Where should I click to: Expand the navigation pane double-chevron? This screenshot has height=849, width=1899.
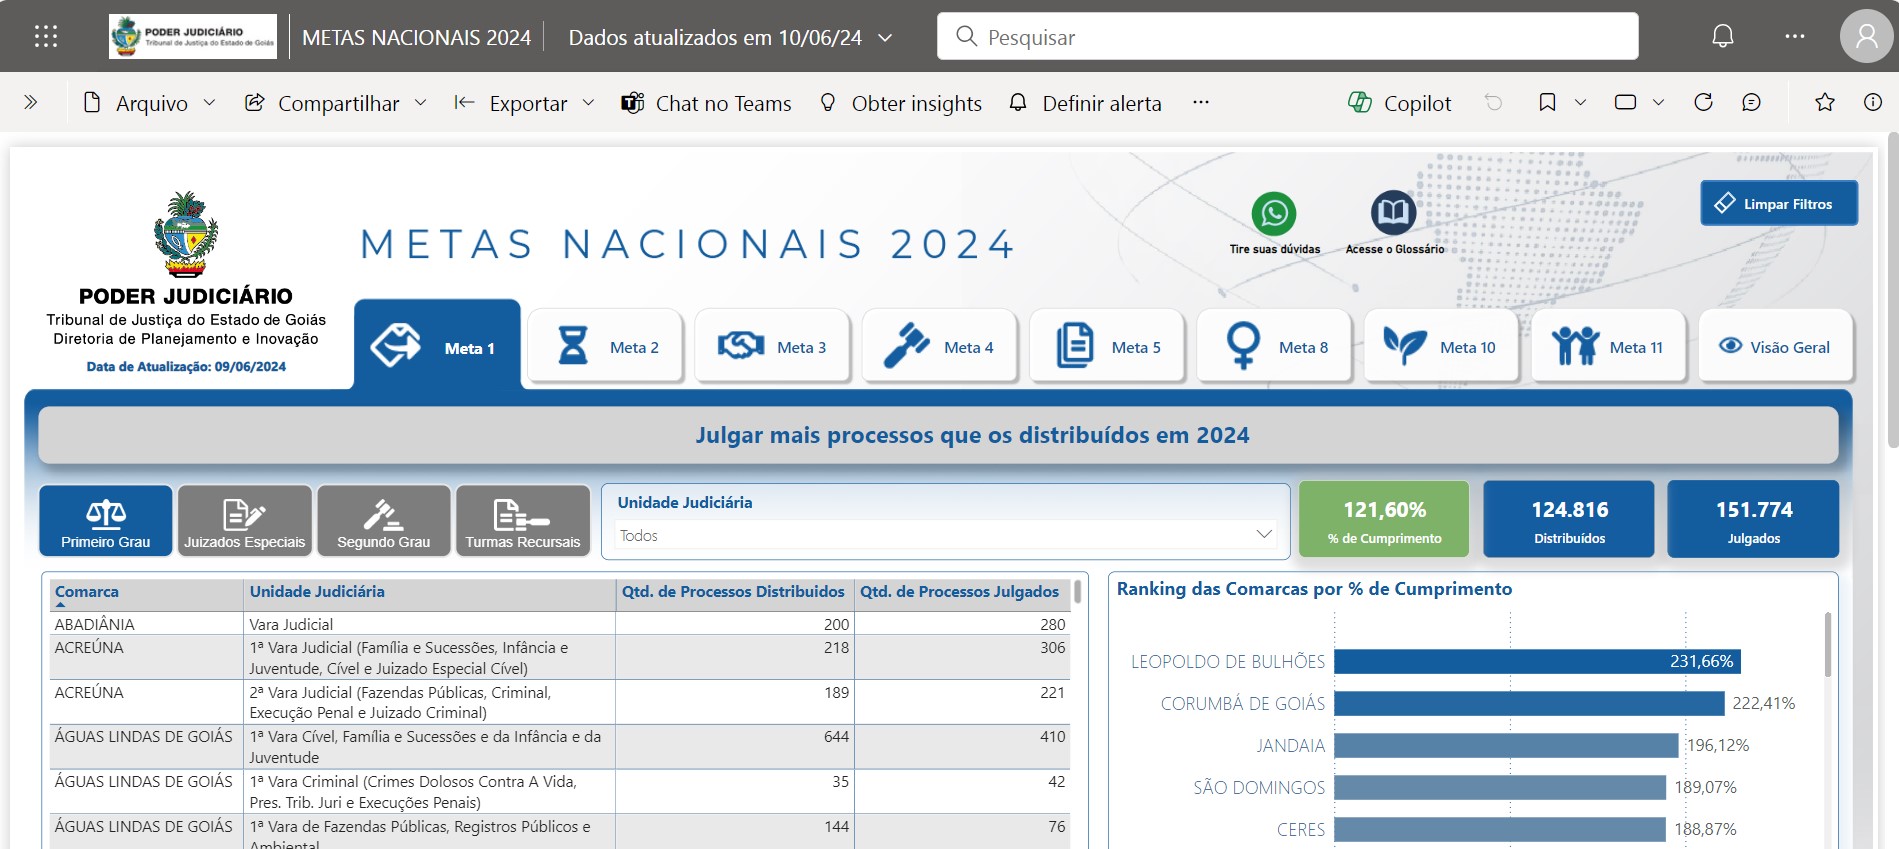click(31, 102)
